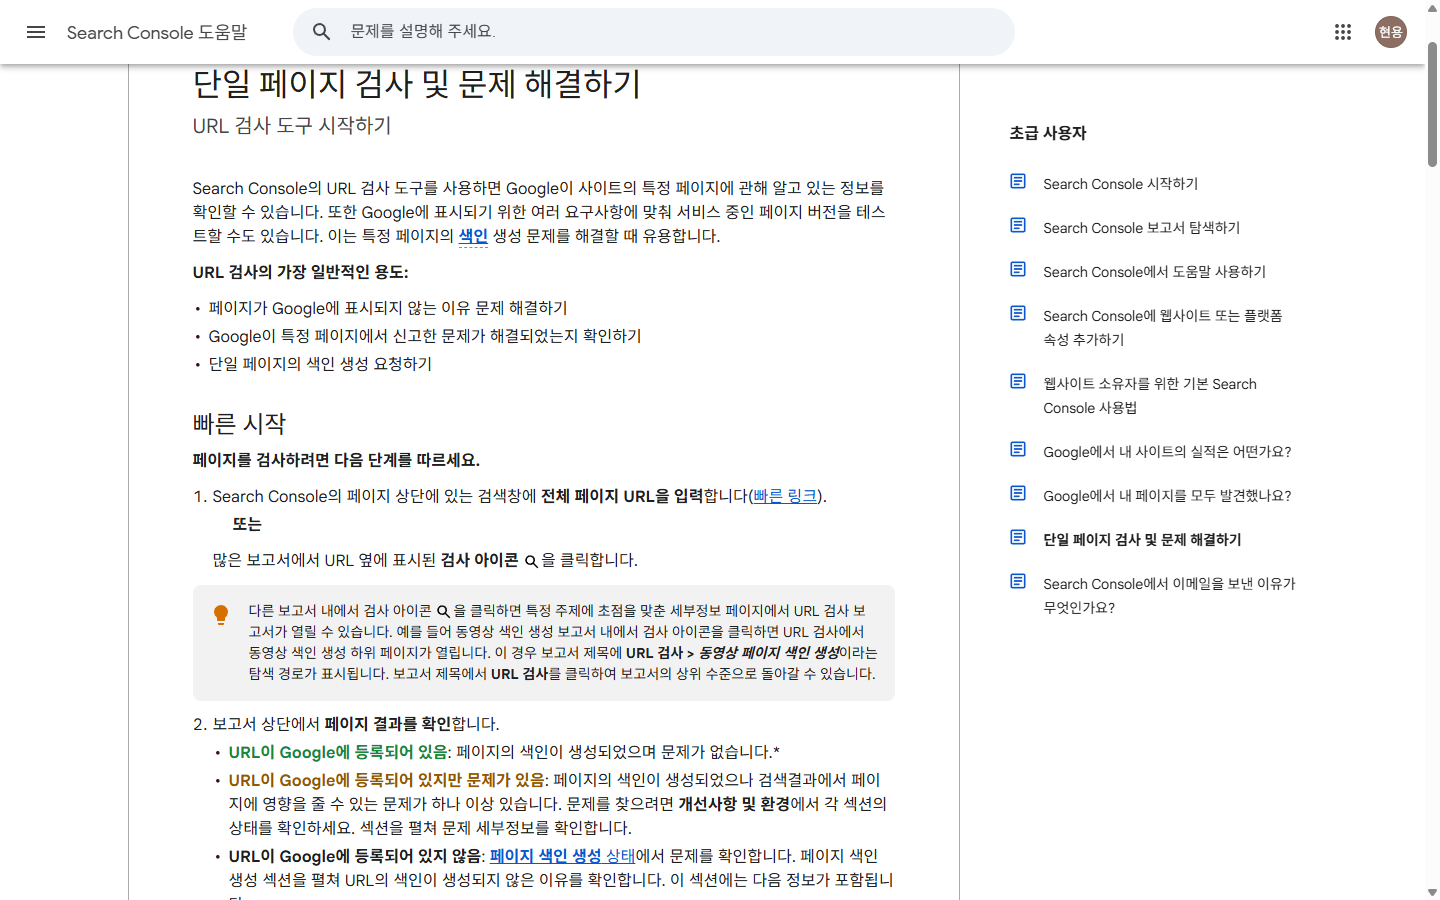1440x900 pixels.
Task: Open 웹사이트 또는 플랫폼 속성 추가하기 article
Action: (1163, 328)
